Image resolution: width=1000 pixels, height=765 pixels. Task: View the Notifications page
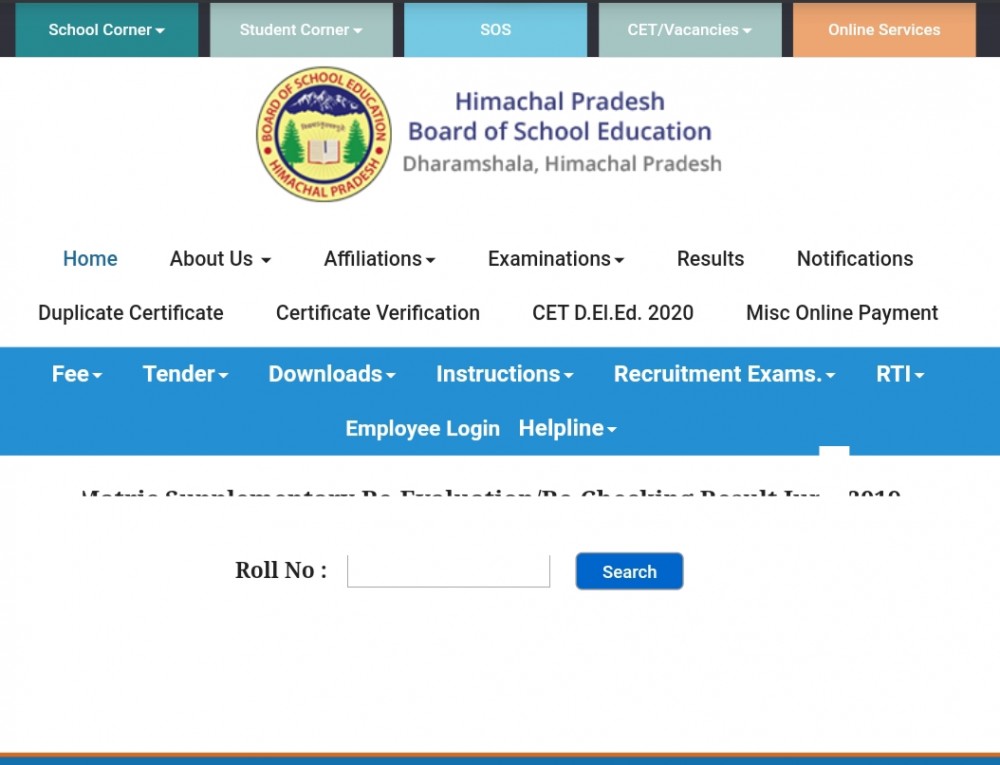pos(854,259)
